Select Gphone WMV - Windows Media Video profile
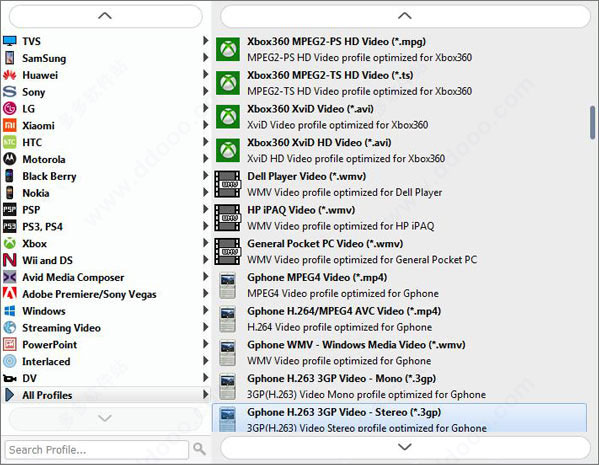Viewport: 599px width, 465px height. (x=400, y=352)
